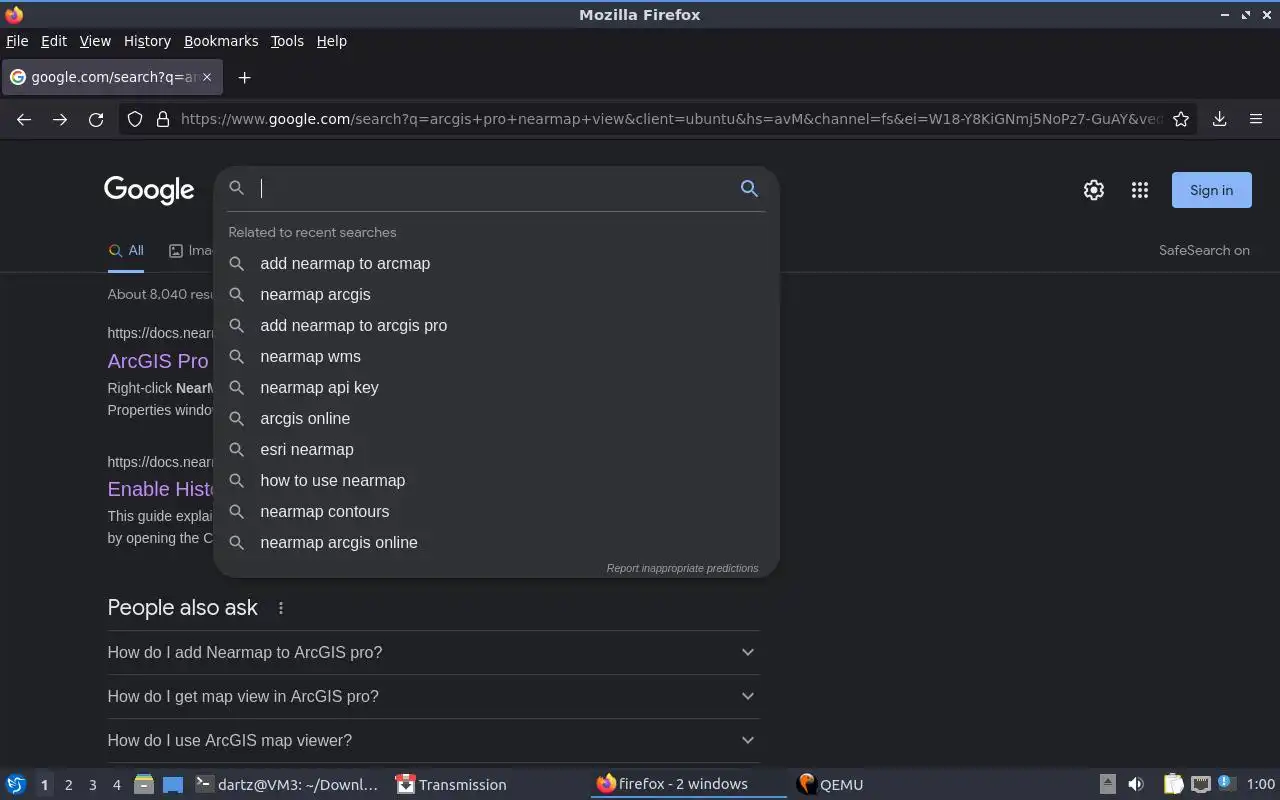Open the Edit menu
1280x800 pixels.
tap(54, 41)
